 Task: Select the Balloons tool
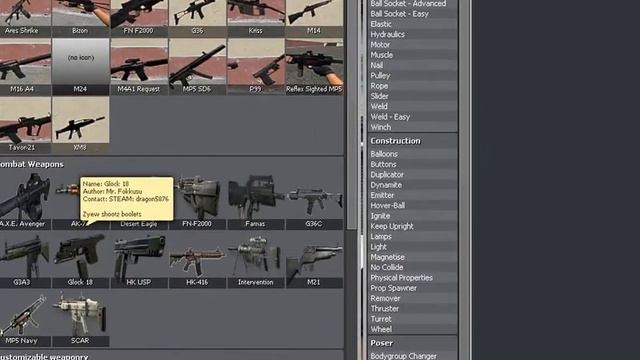click(412, 154)
